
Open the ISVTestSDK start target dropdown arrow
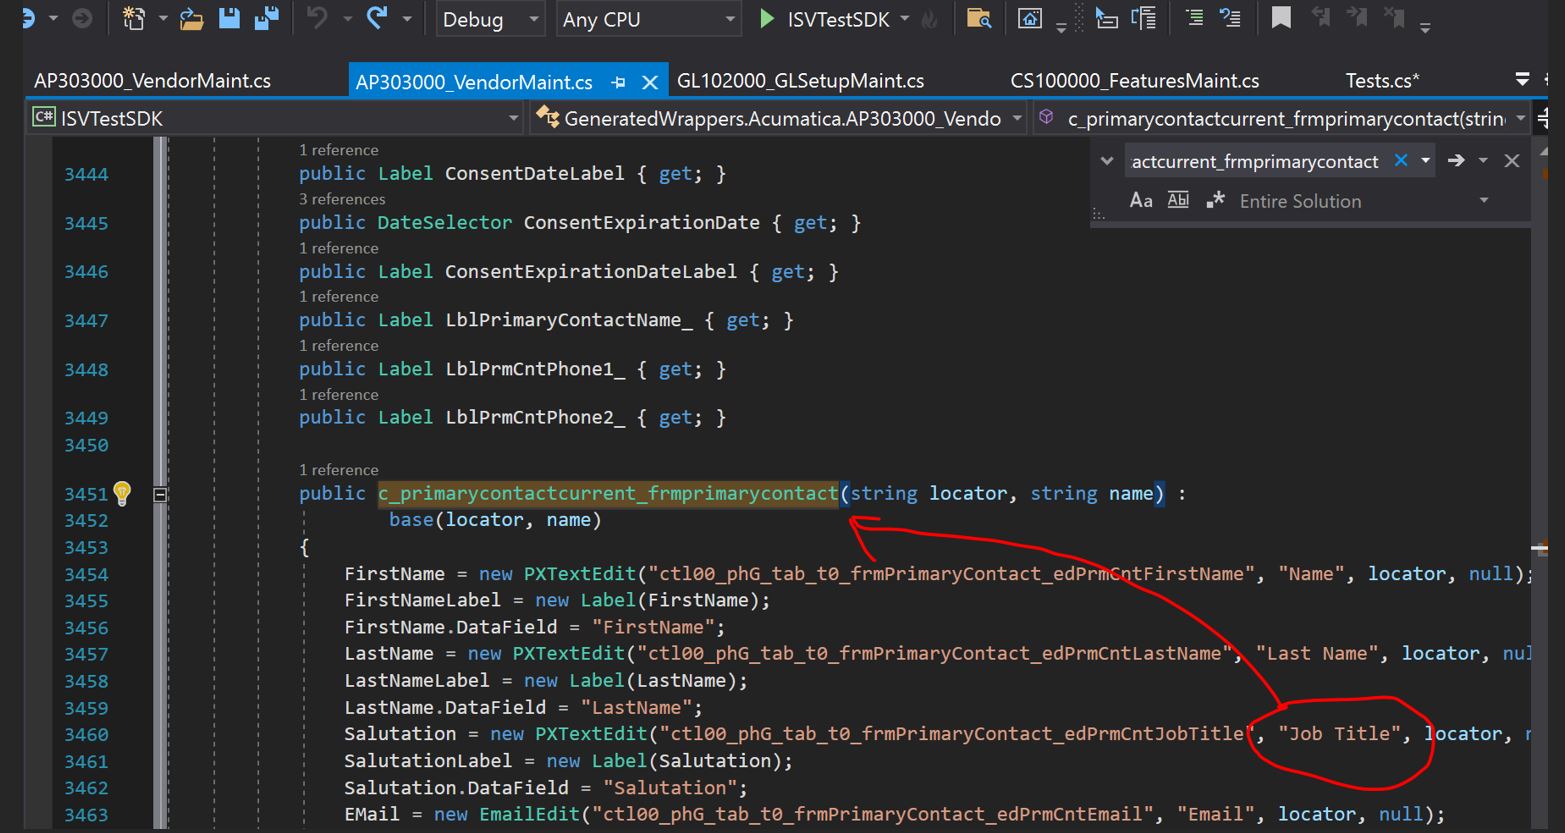point(905,19)
